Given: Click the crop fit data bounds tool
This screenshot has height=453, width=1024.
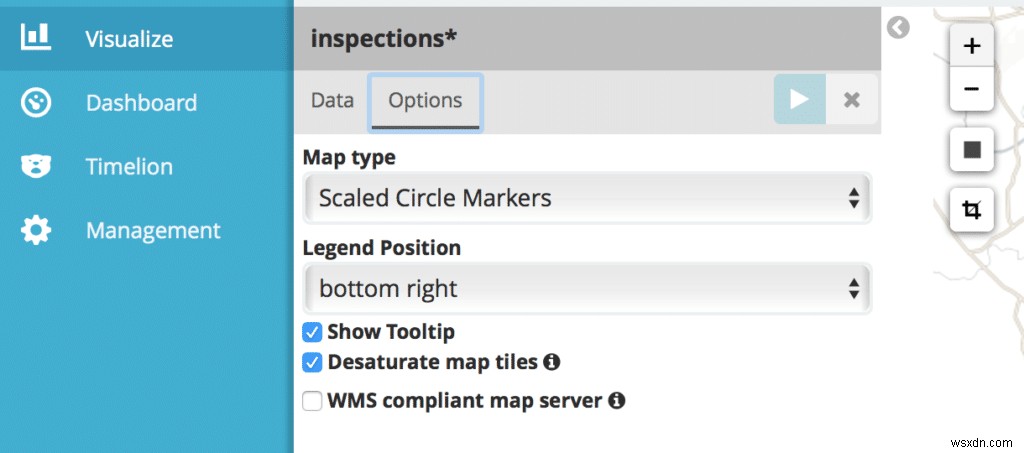Looking at the screenshot, I should 971,210.
